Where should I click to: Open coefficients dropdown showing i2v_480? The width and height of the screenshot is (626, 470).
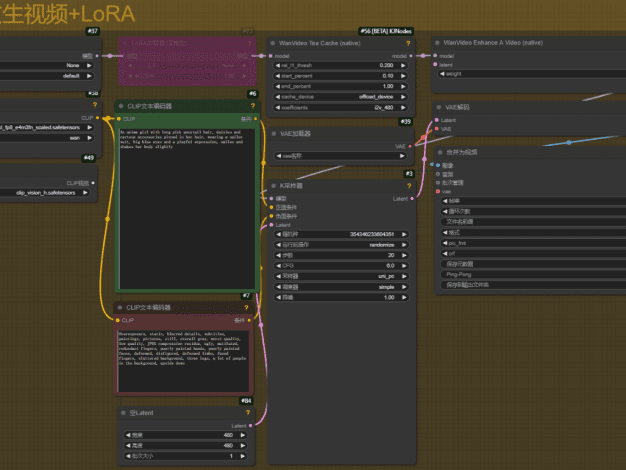pos(341,107)
